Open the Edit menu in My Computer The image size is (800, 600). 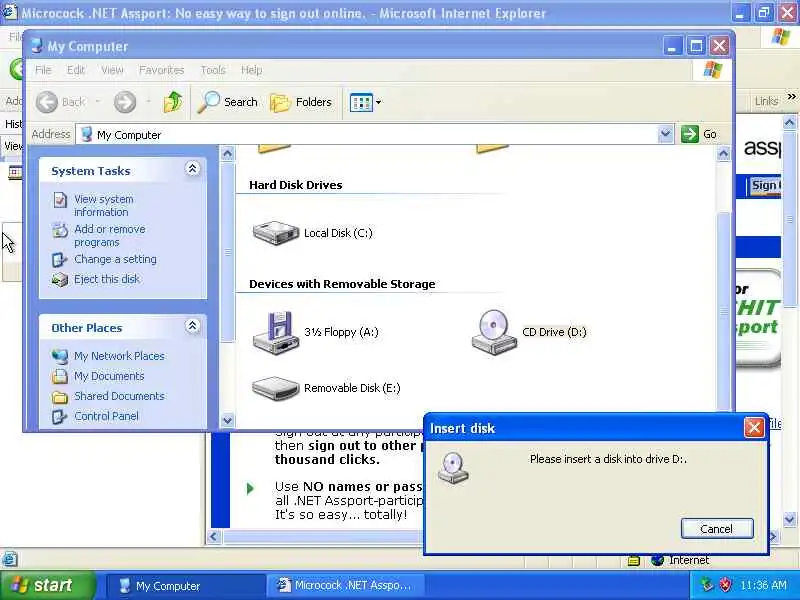(76, 70)
